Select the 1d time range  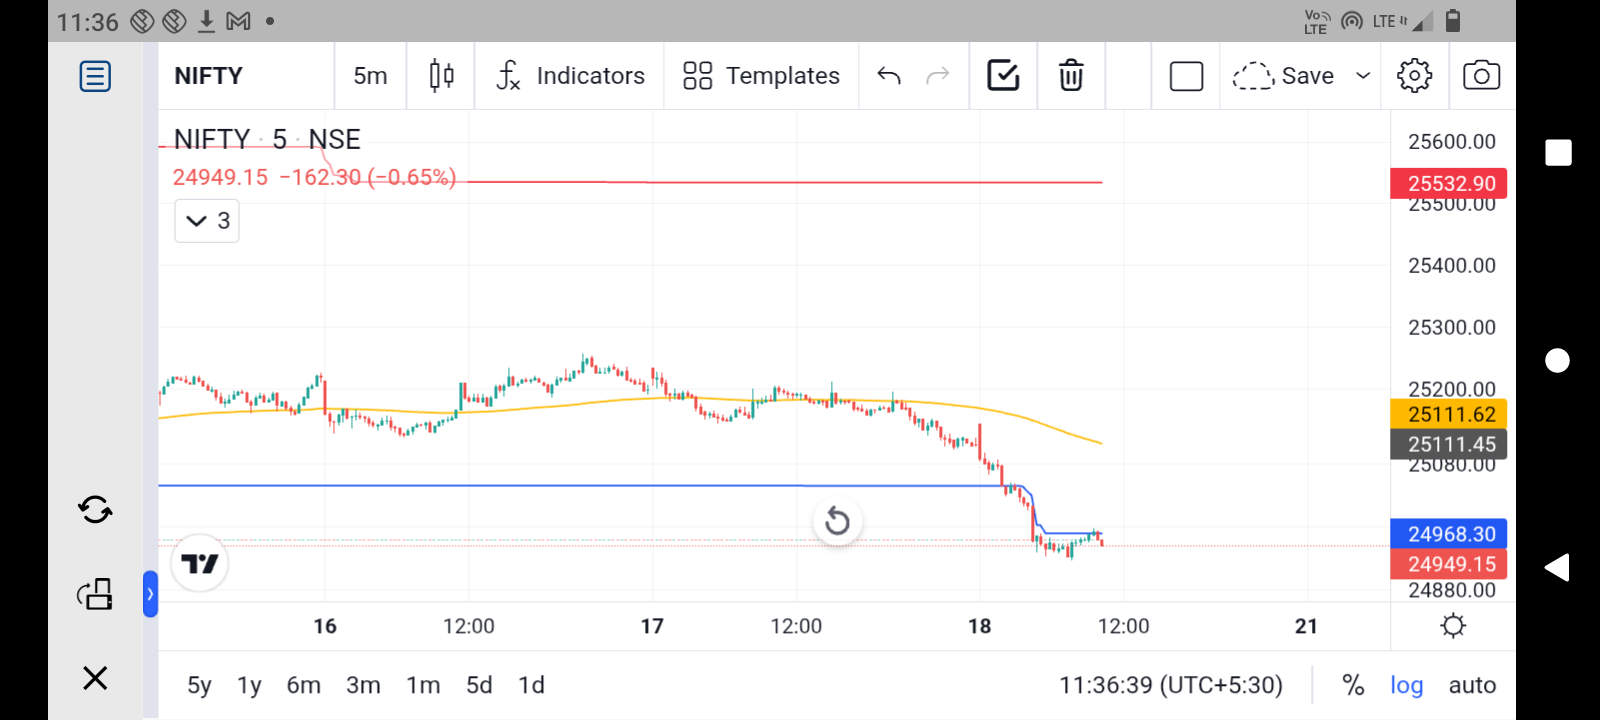(531, 685)
